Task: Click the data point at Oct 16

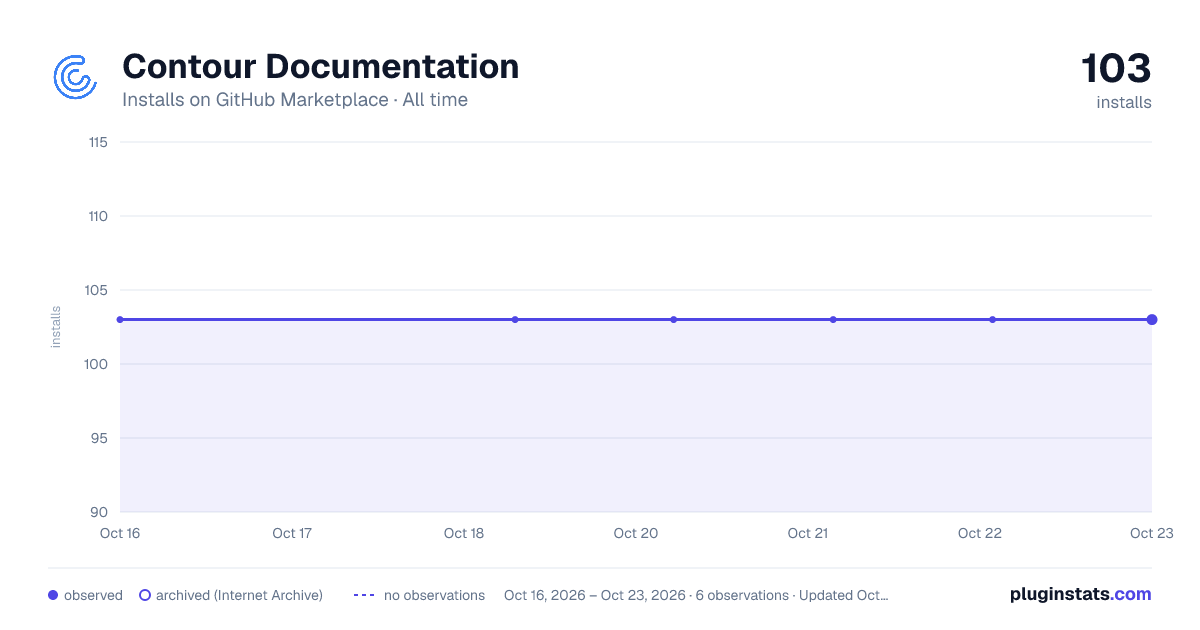Action: [120, 320]
